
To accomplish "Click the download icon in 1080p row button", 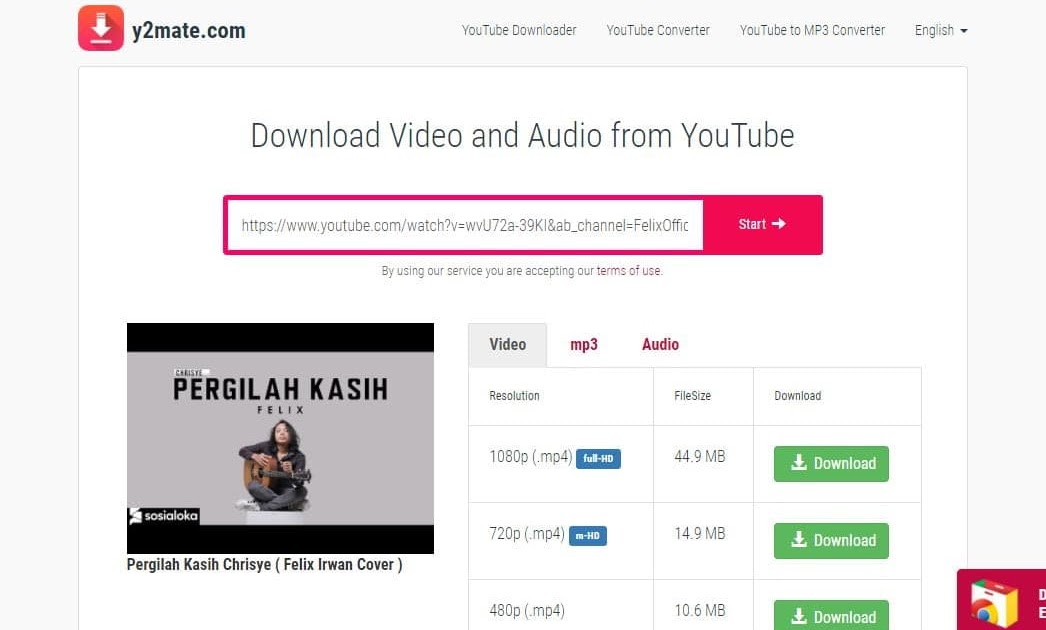I will 799,462.
